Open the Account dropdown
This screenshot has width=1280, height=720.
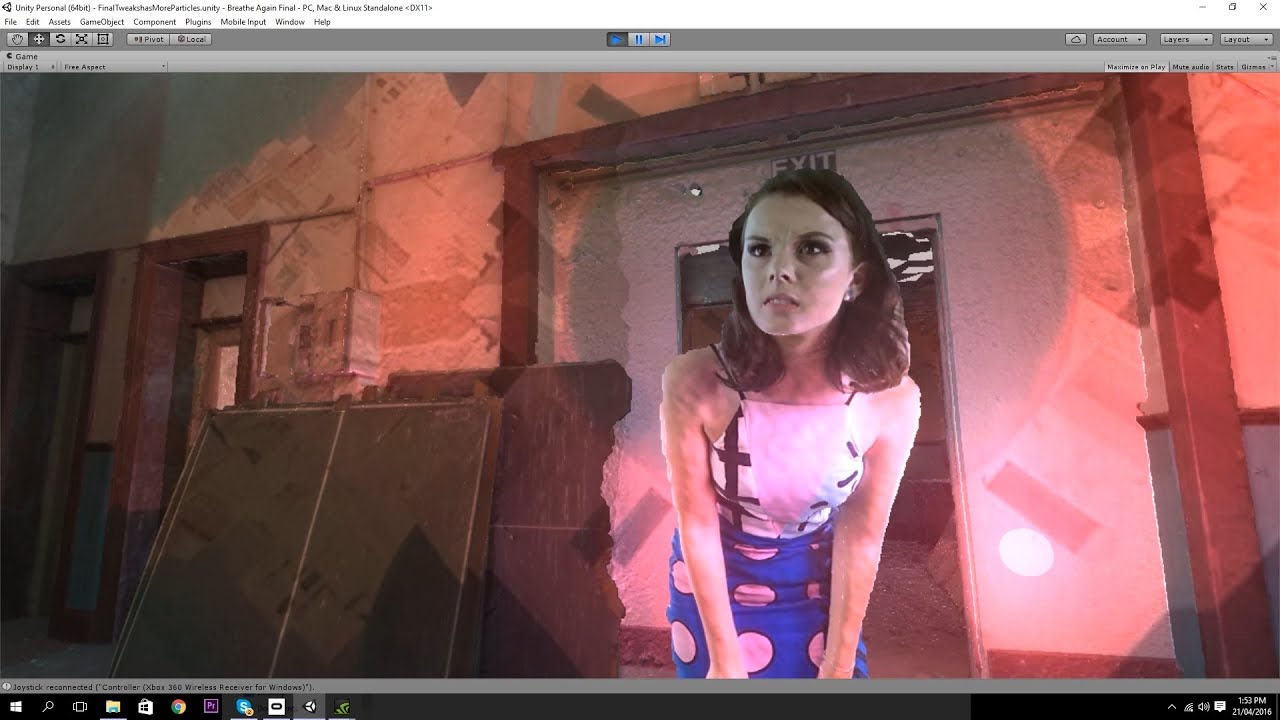click(x=1118, y=39)
